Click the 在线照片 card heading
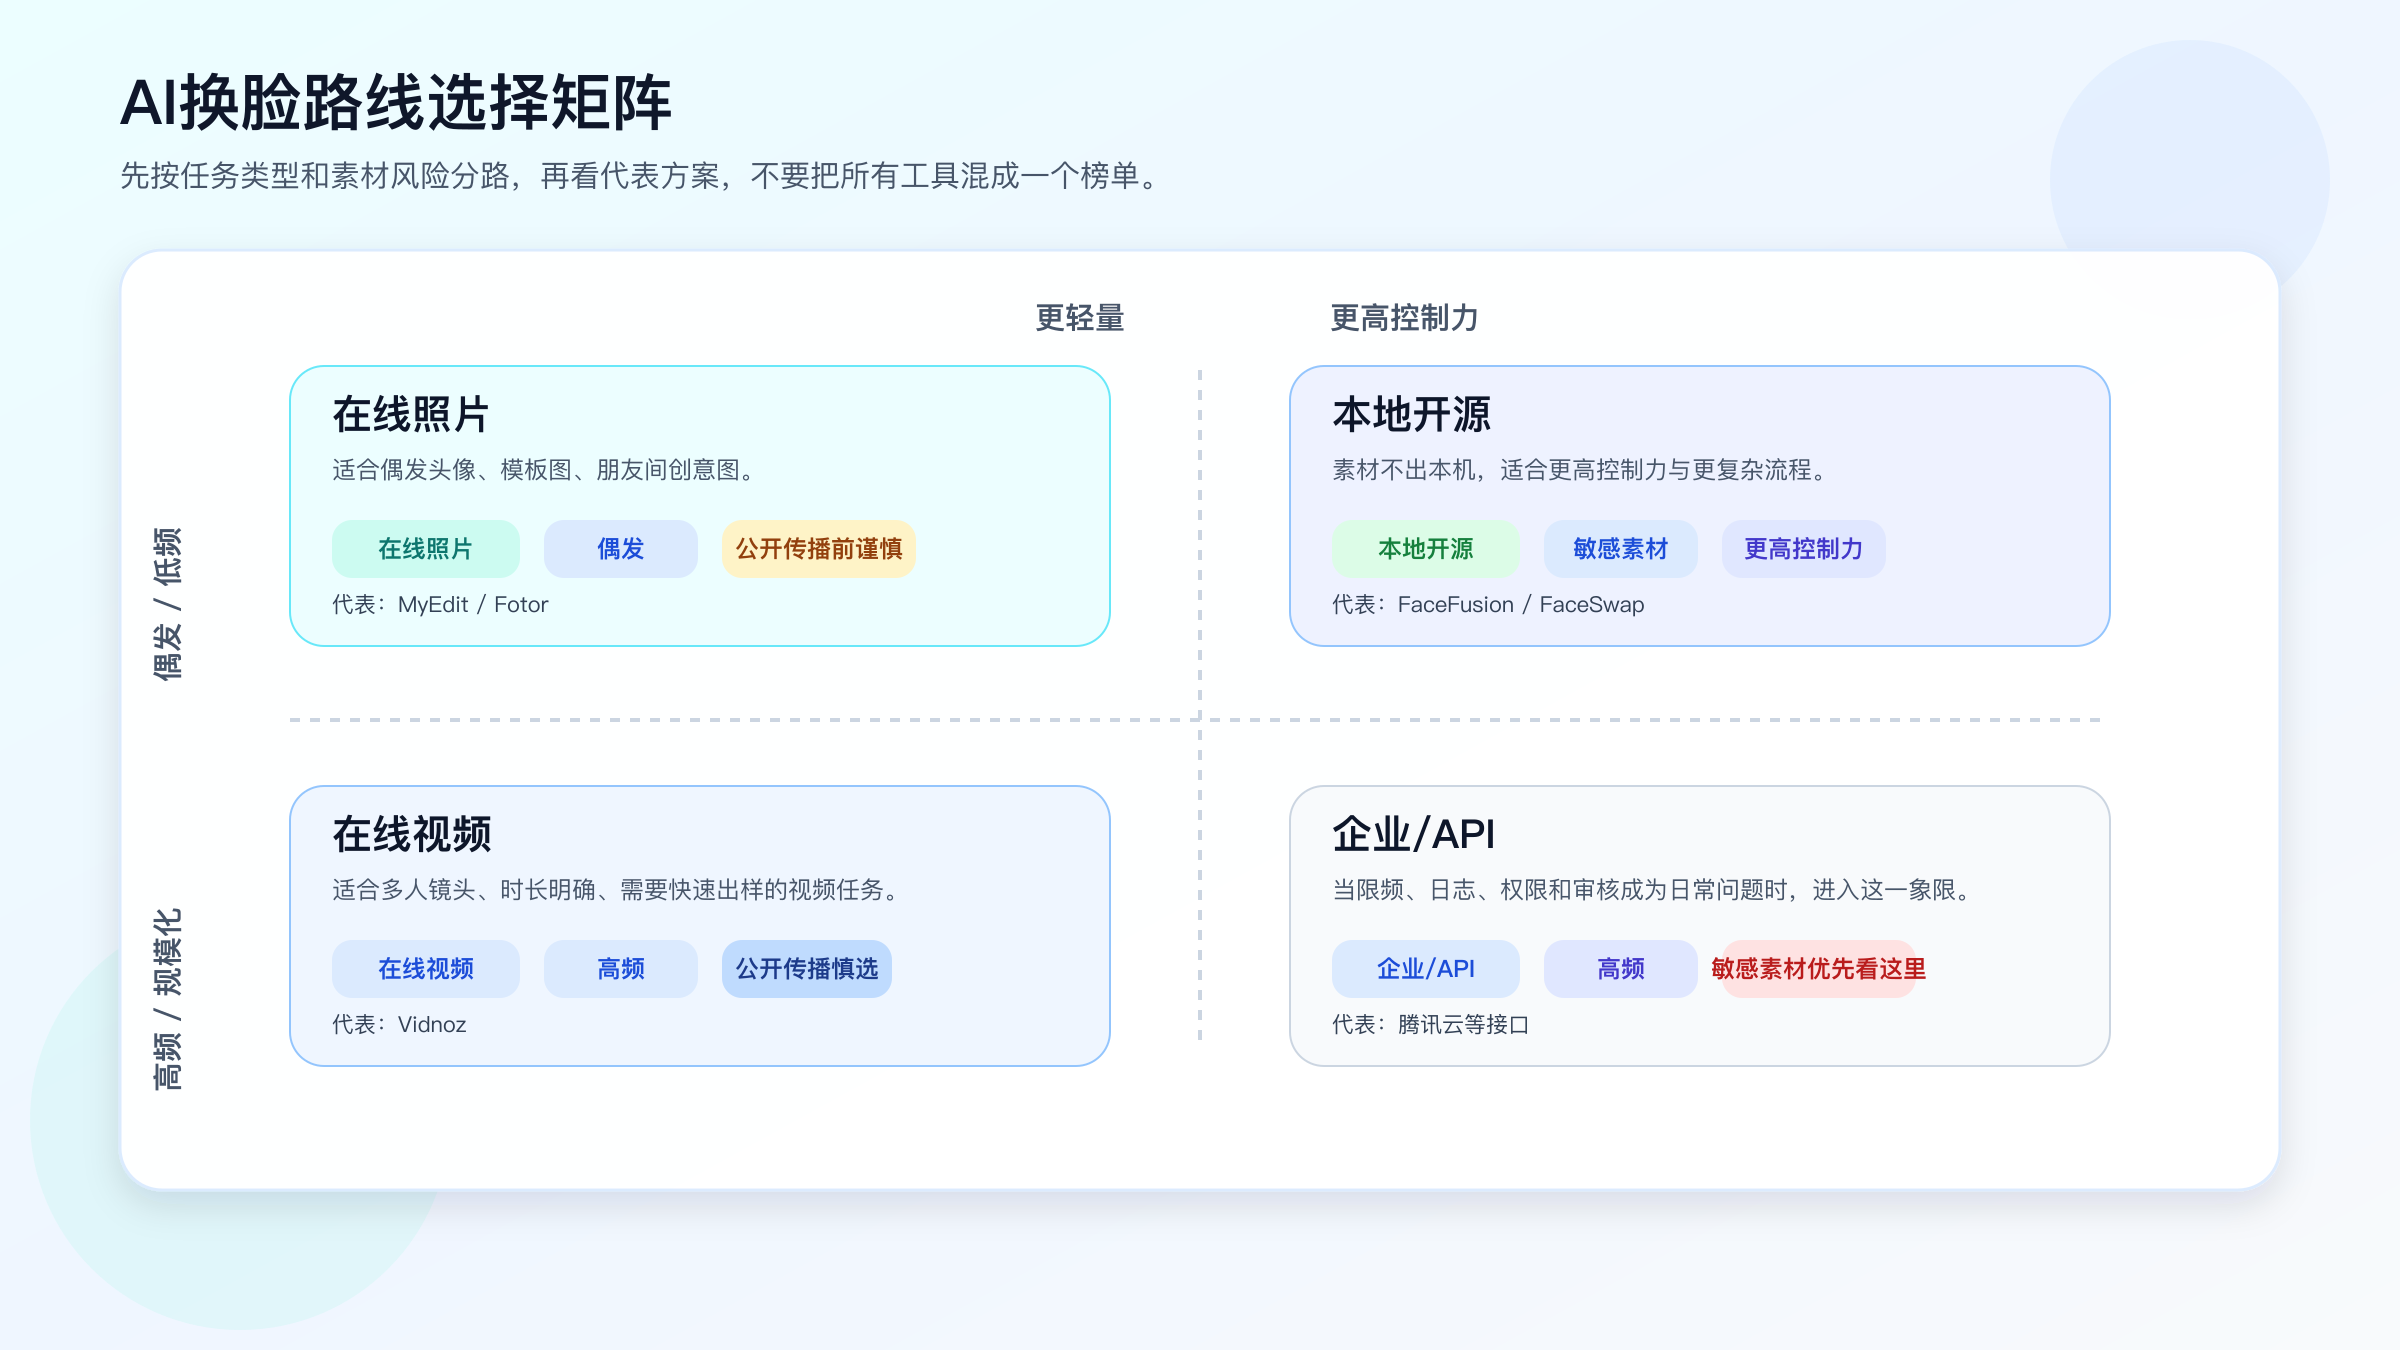This screenshot has width=2400, height=1350. click(410, 414)
